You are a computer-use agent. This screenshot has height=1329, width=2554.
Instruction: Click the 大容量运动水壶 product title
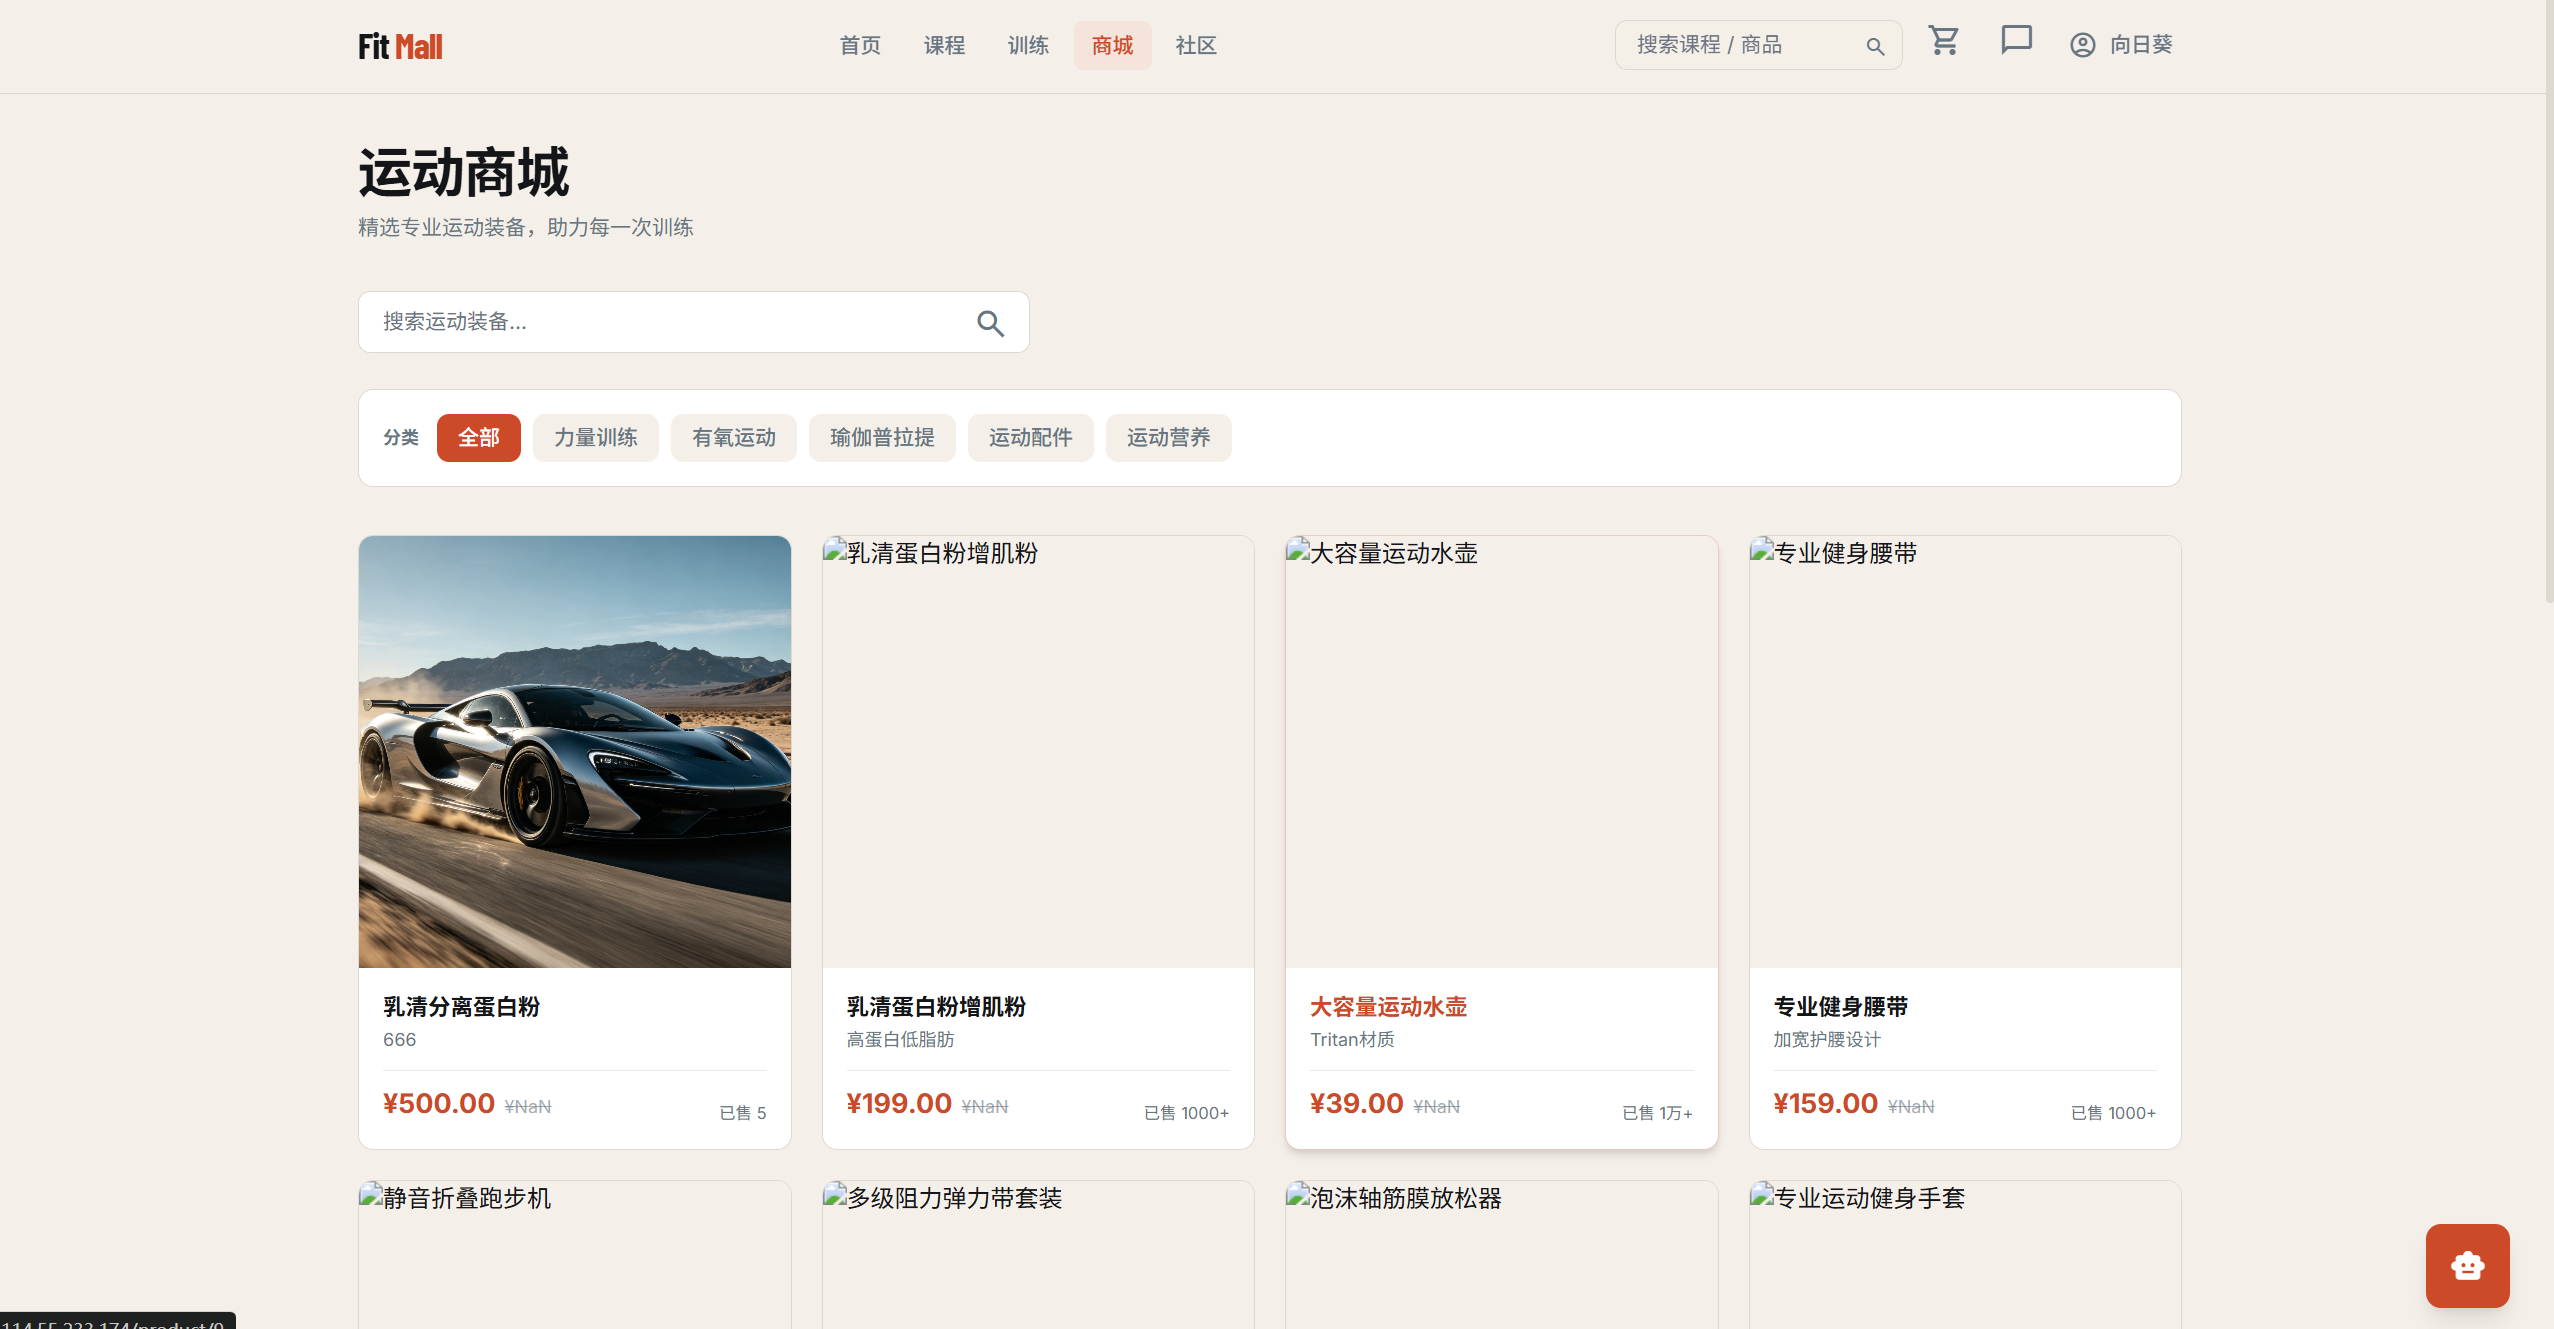[x=1388, y=1007]
